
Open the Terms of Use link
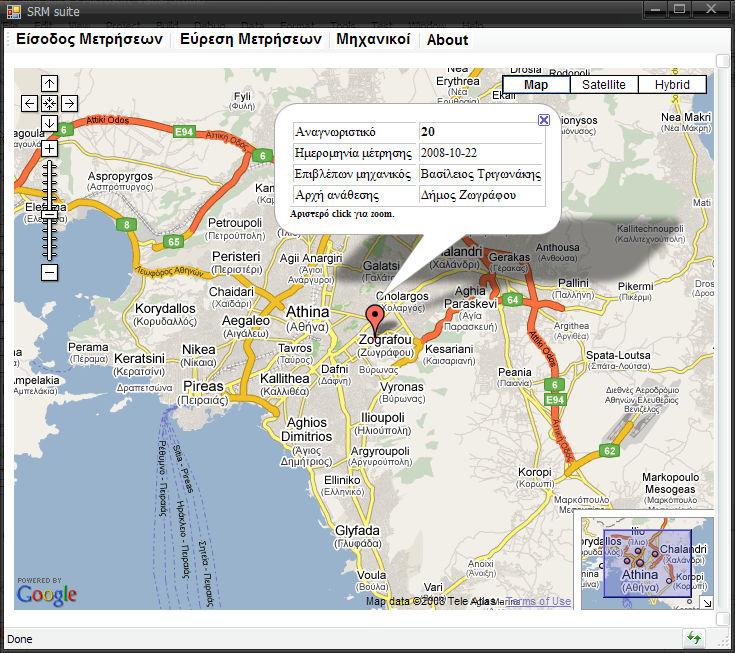coord(539,601)
